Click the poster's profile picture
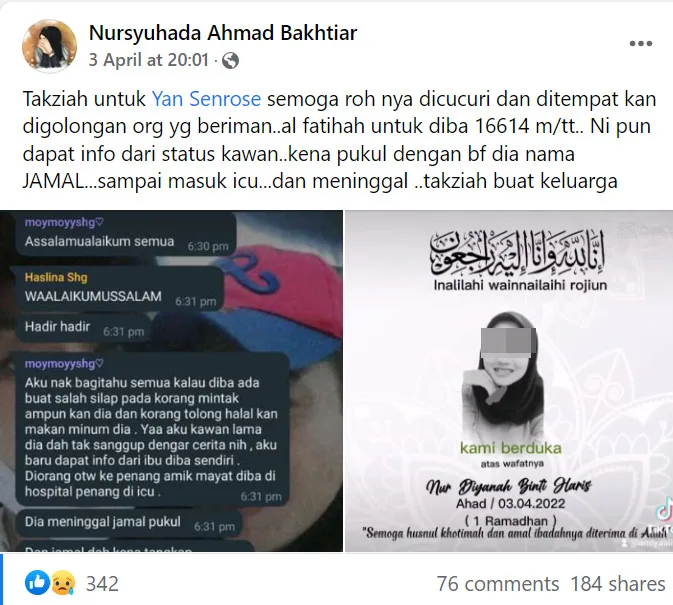The image size is (673, 605). [49, 45]
